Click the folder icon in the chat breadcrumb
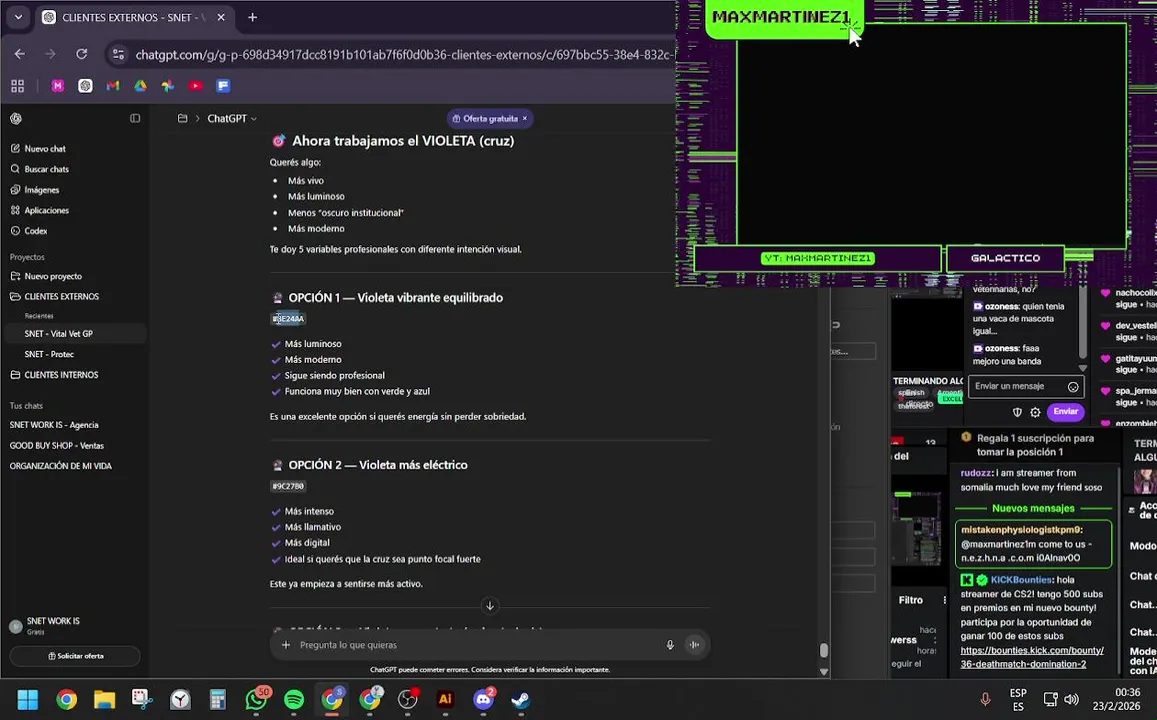The image size is (1157, 720). pyautogui.click(x=182, y=118)
